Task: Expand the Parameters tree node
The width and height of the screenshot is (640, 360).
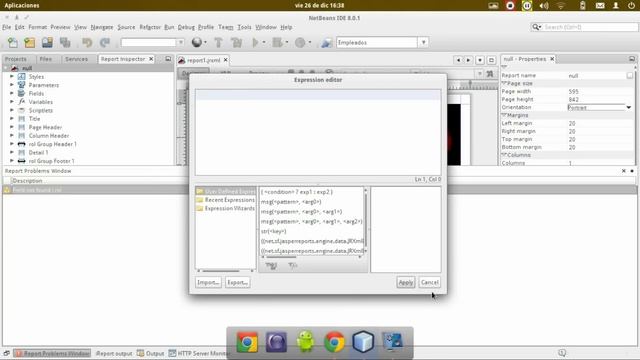Action: point(12,85)
